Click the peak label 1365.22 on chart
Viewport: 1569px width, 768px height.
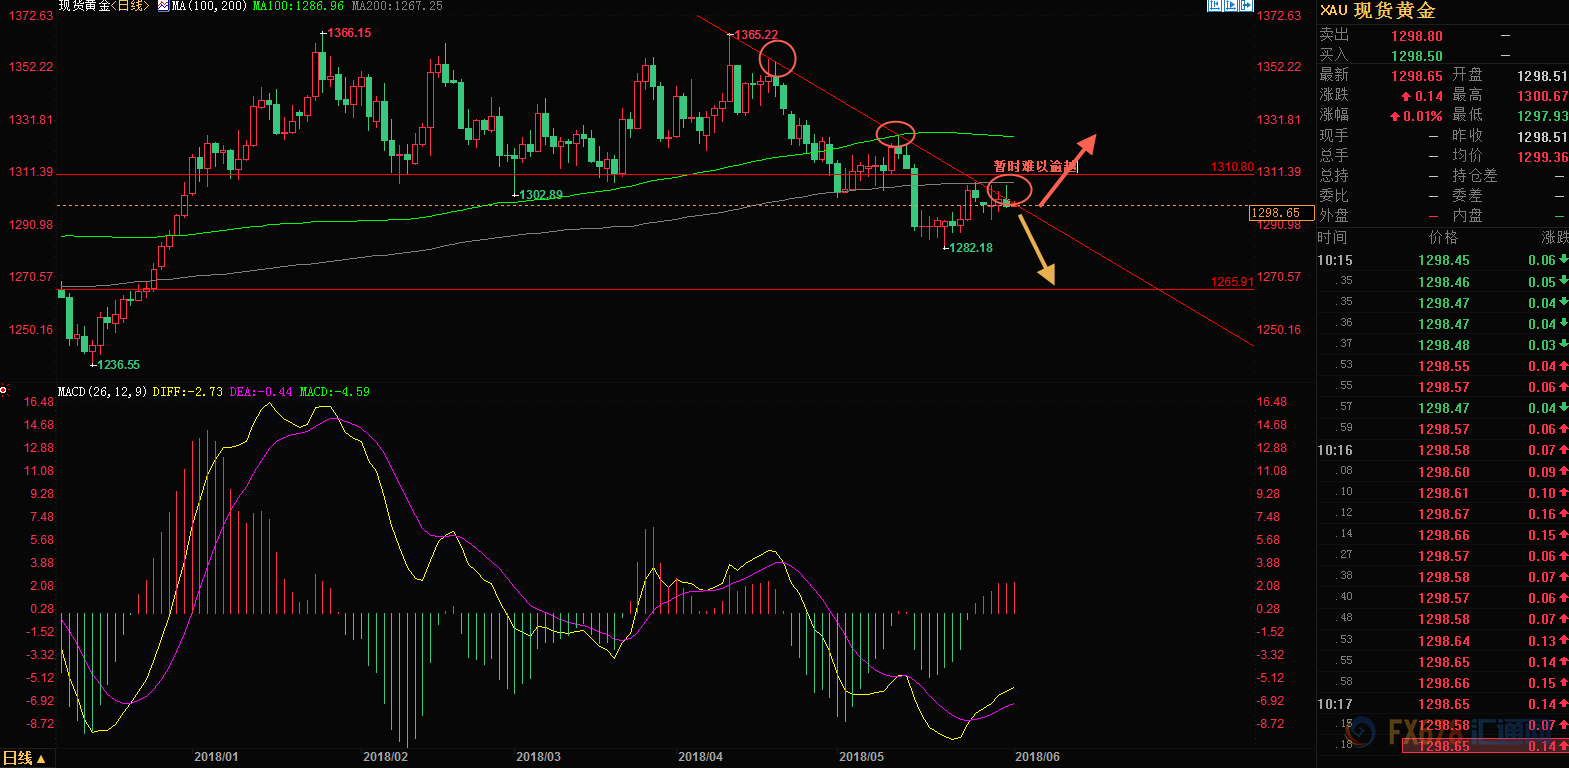(x=756, y=35)
